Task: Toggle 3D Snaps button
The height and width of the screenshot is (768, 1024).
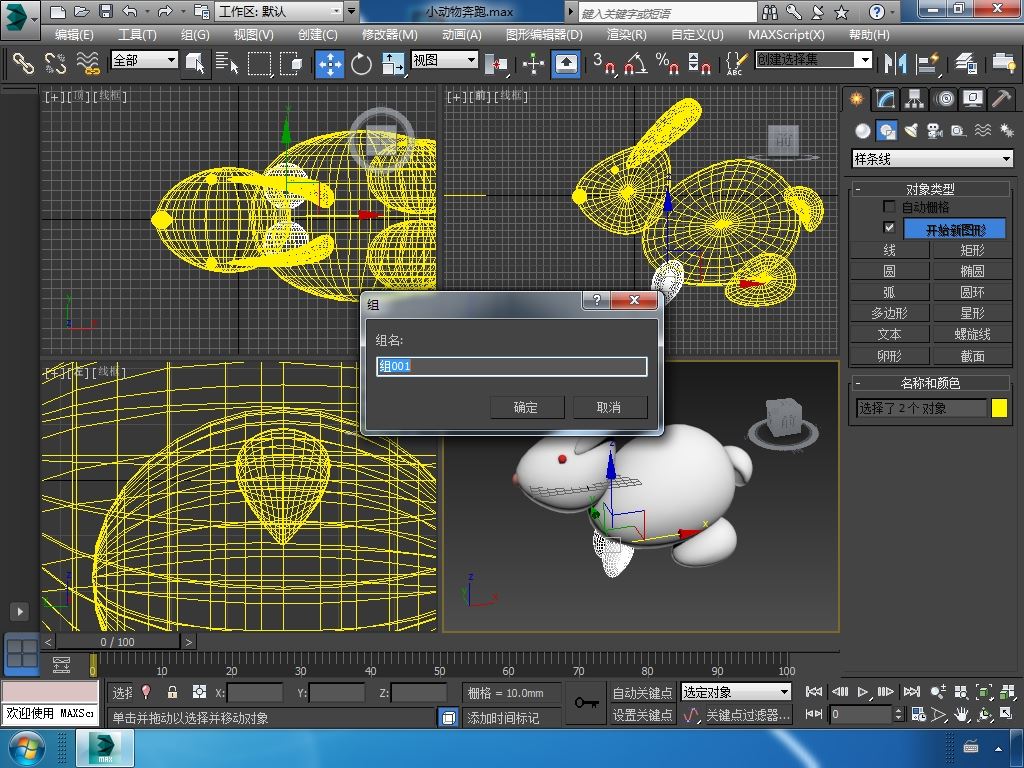Action: [605, 63]
